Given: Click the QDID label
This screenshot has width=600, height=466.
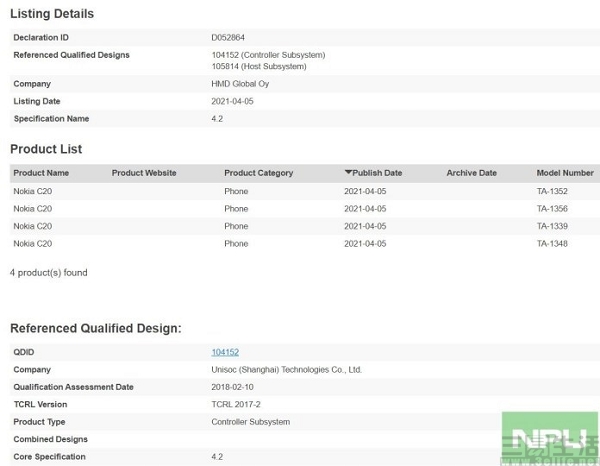Looking at the screenshot, I should point(24,352).
